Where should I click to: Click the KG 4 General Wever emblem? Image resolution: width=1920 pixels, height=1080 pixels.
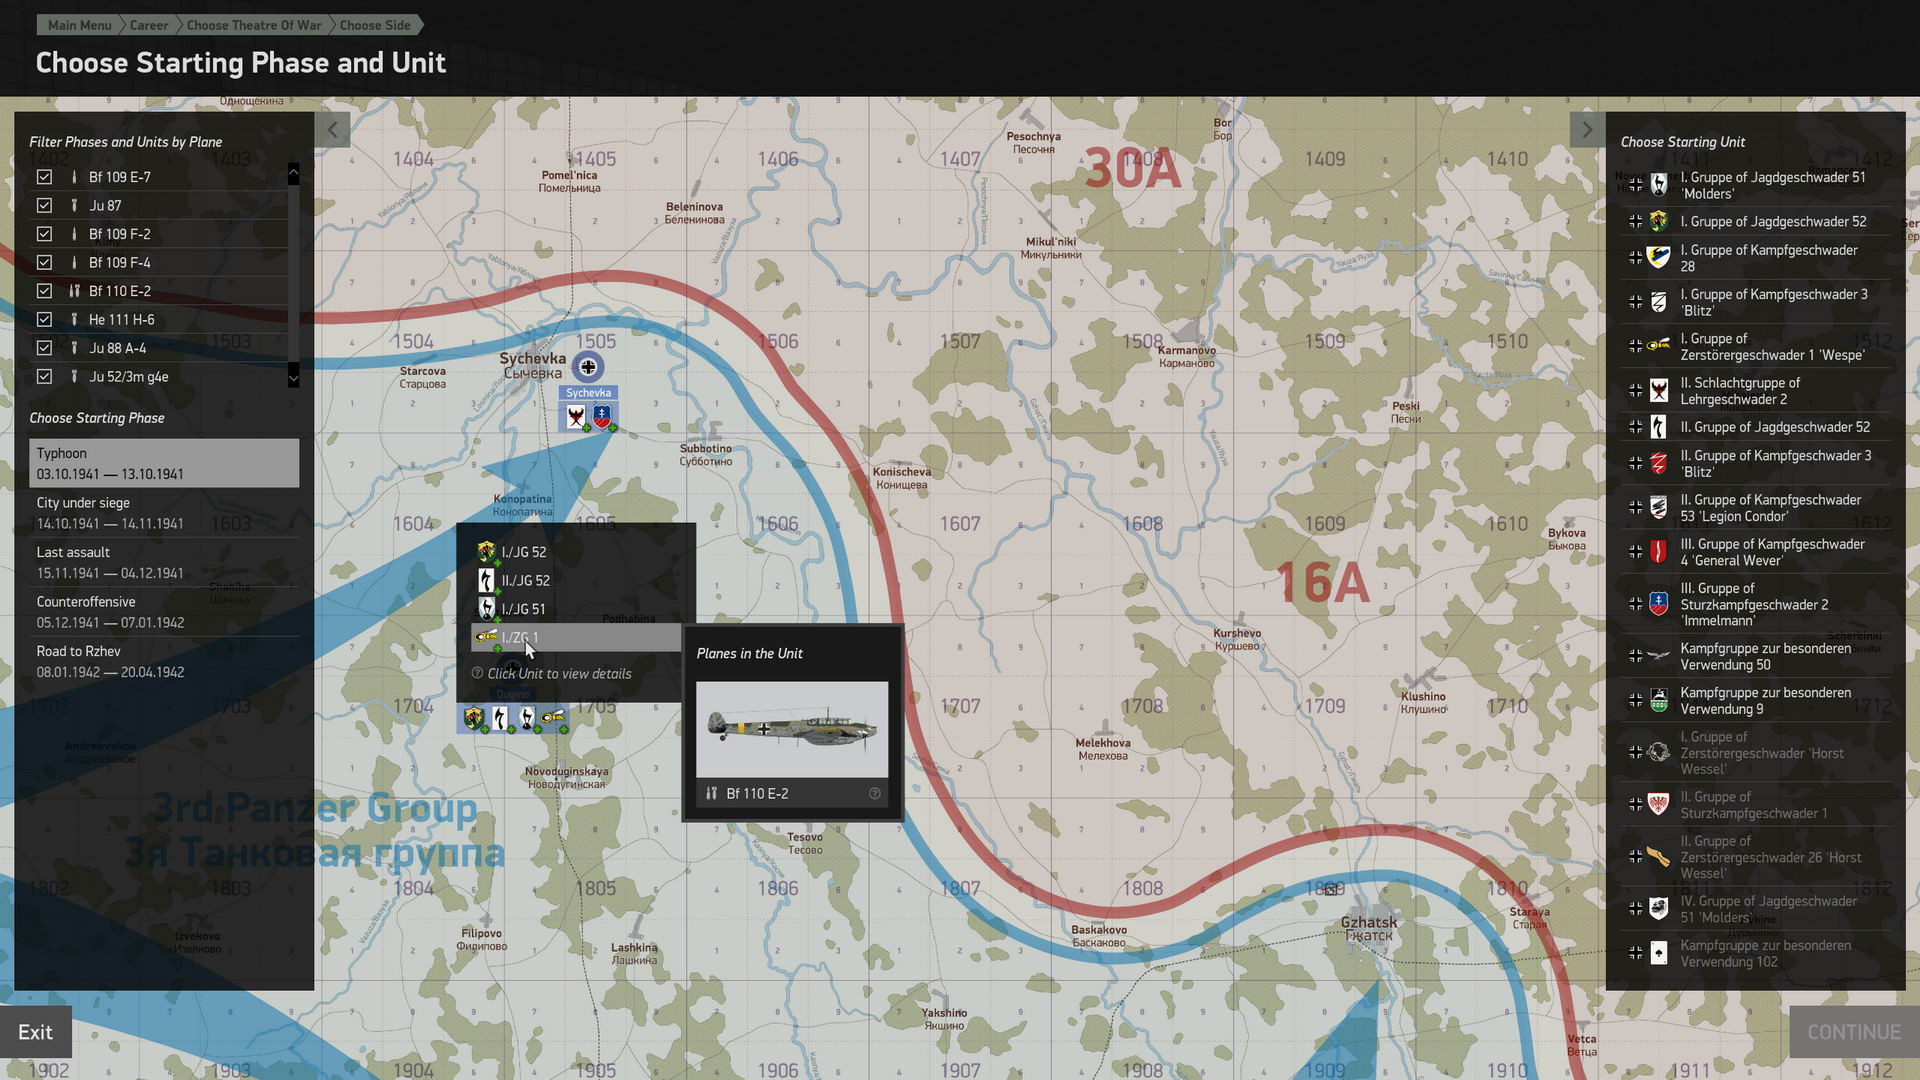coord(1658,551)
